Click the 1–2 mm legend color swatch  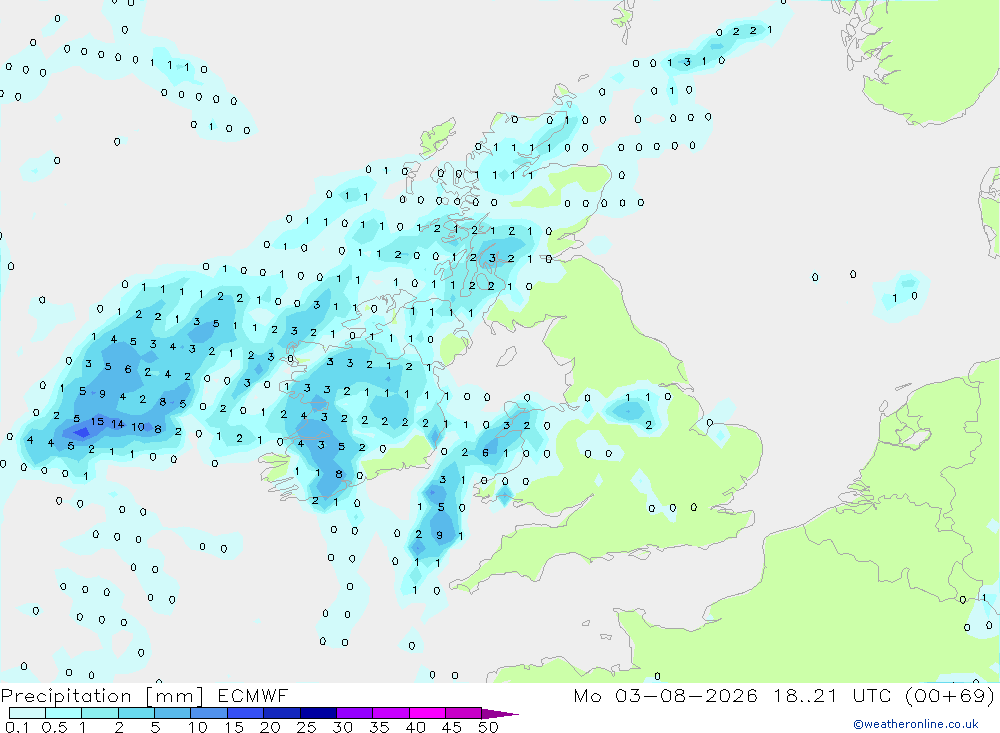[99, 713]
